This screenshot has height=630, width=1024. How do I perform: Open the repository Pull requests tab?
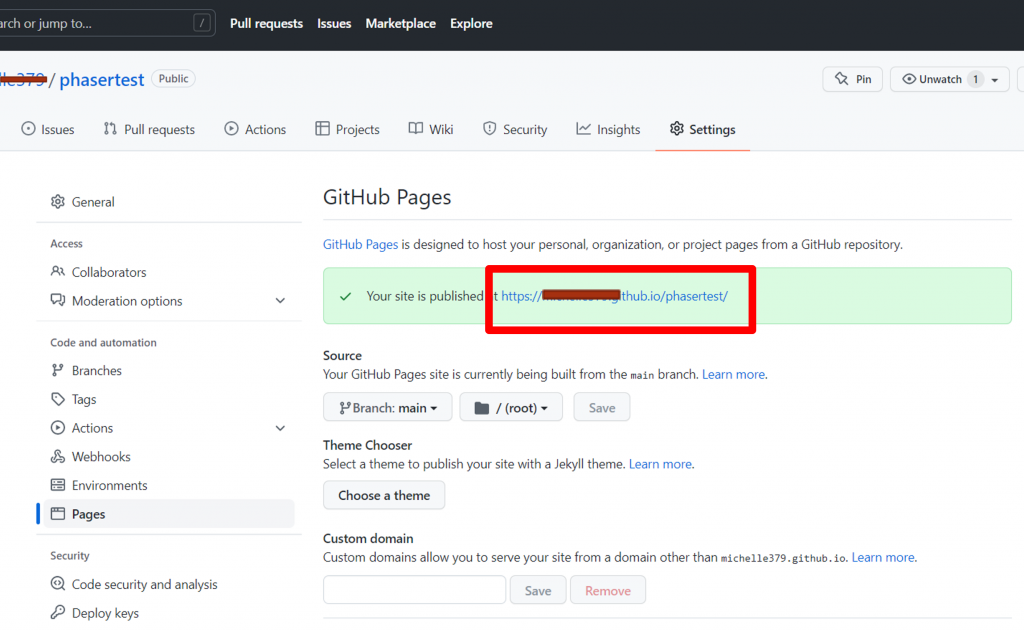click(149, 129)
